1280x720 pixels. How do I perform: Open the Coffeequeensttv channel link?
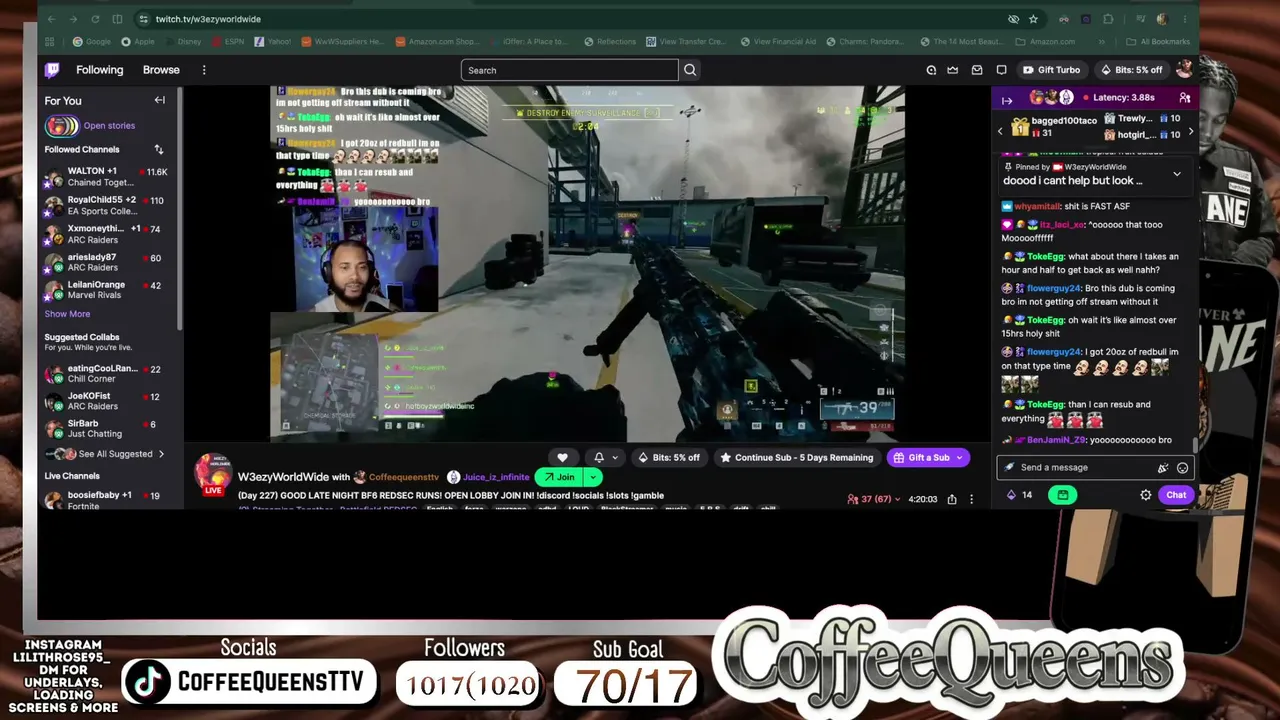click(403, 477)
